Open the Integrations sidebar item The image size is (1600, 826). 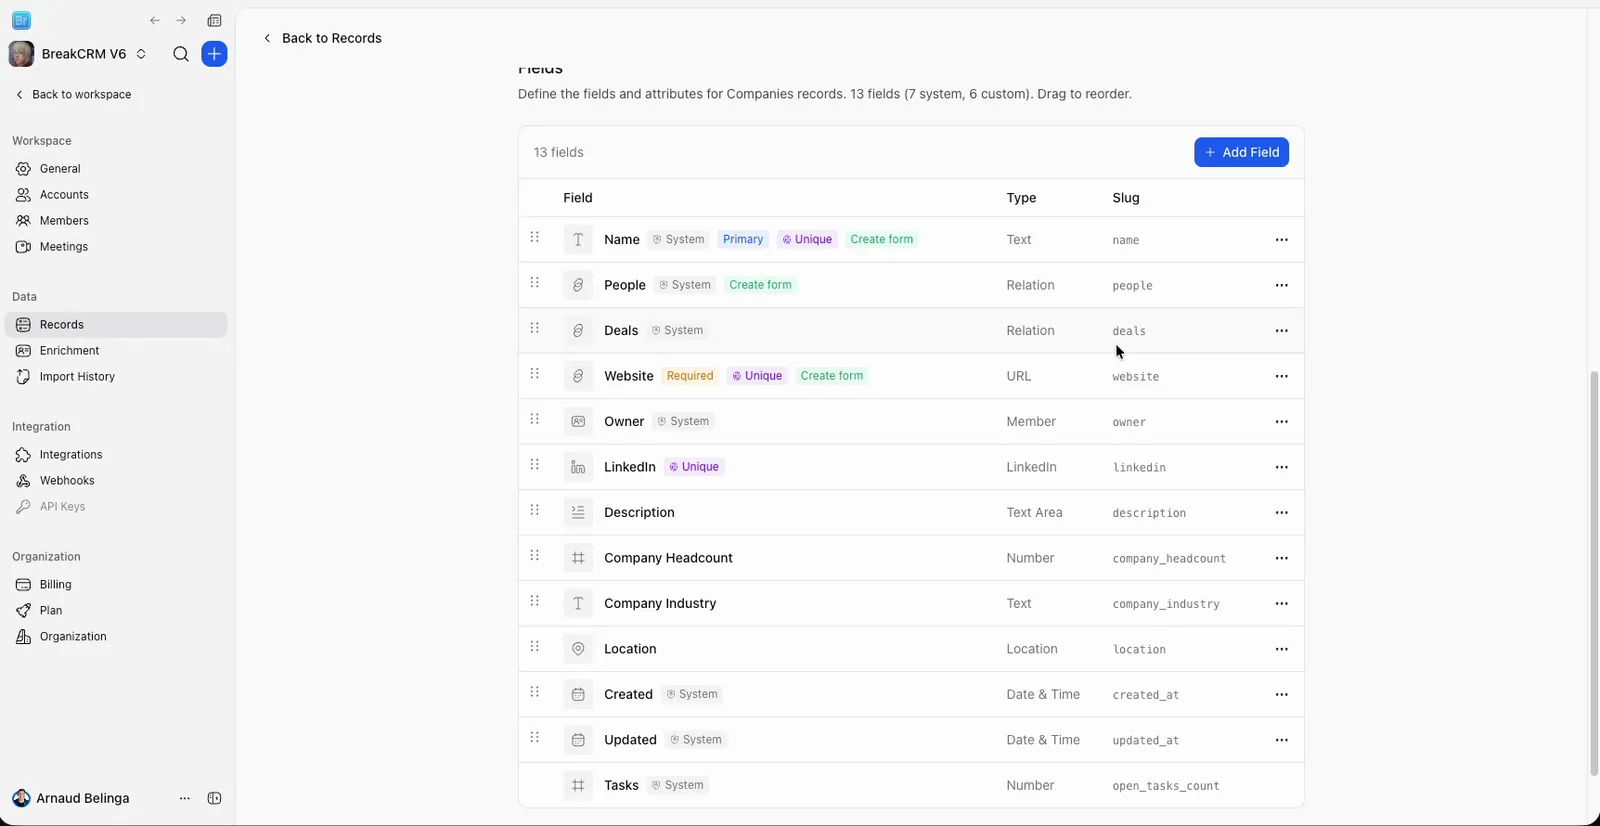[116, 455]
